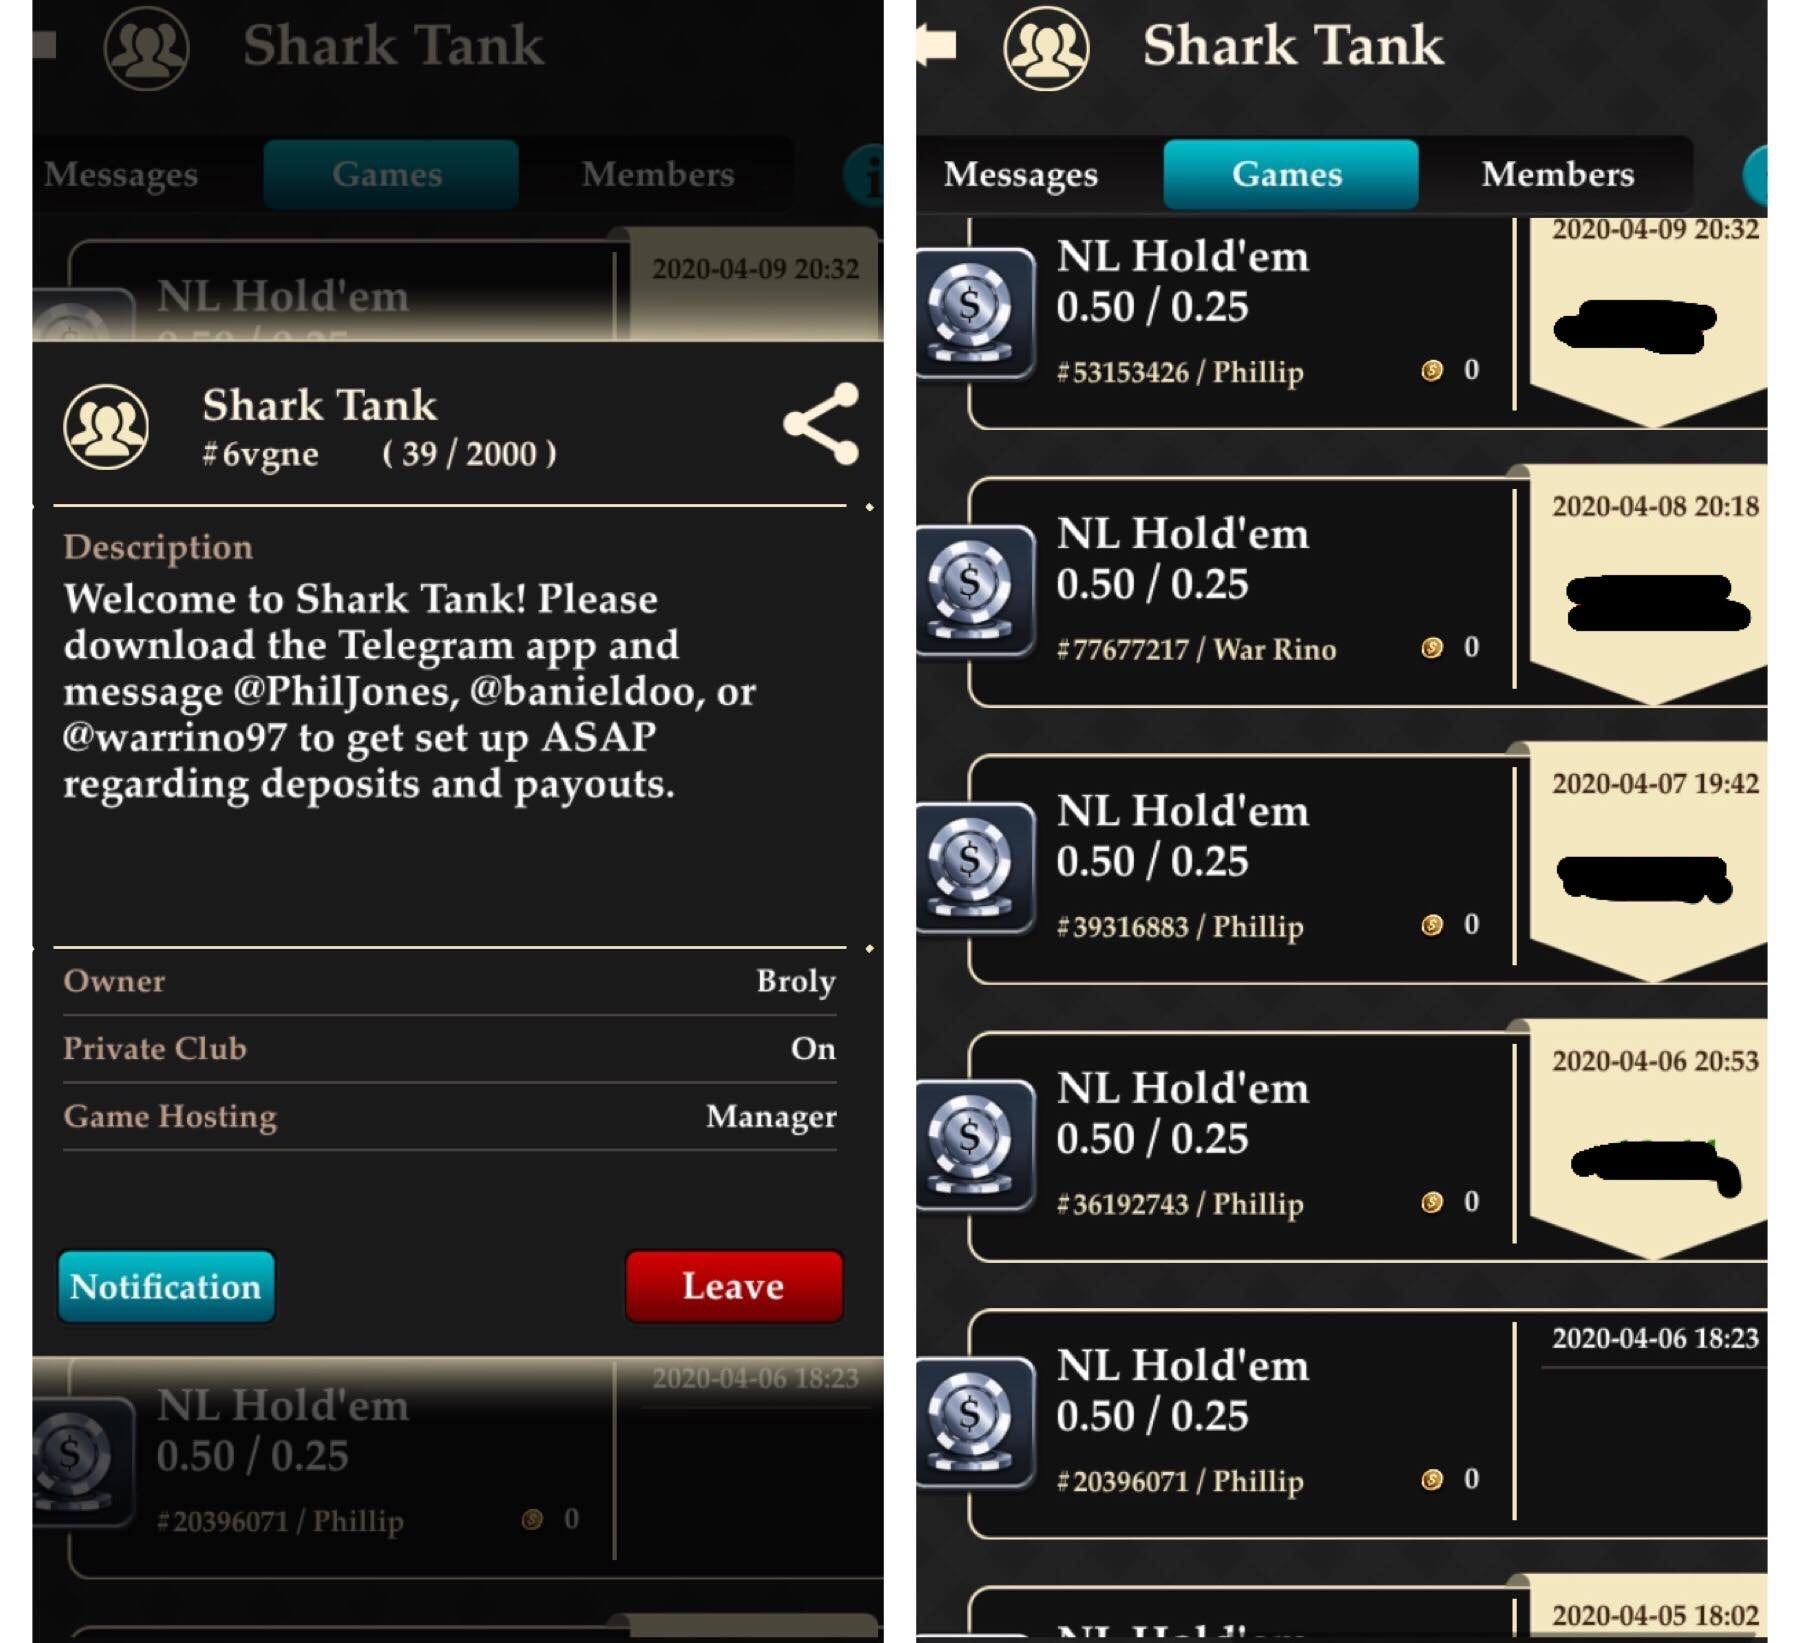Open the club group icon in right header

coord(1047,47)
